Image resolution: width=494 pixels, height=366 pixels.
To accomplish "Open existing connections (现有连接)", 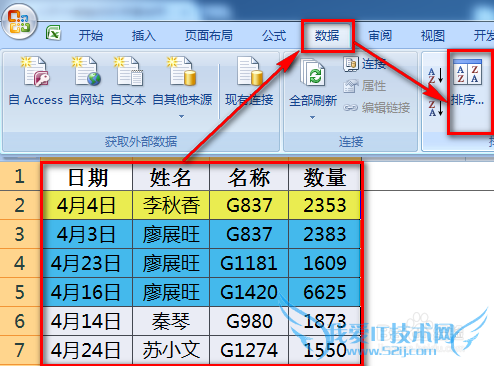I will [249, 81].
